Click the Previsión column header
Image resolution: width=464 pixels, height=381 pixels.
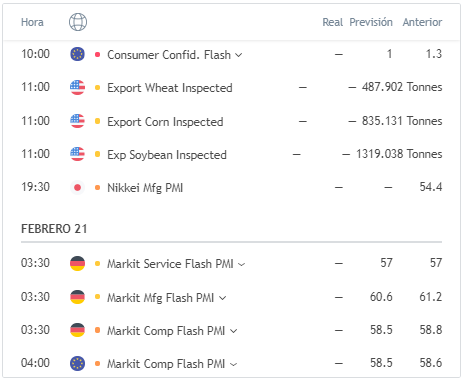tap(371, 22)
